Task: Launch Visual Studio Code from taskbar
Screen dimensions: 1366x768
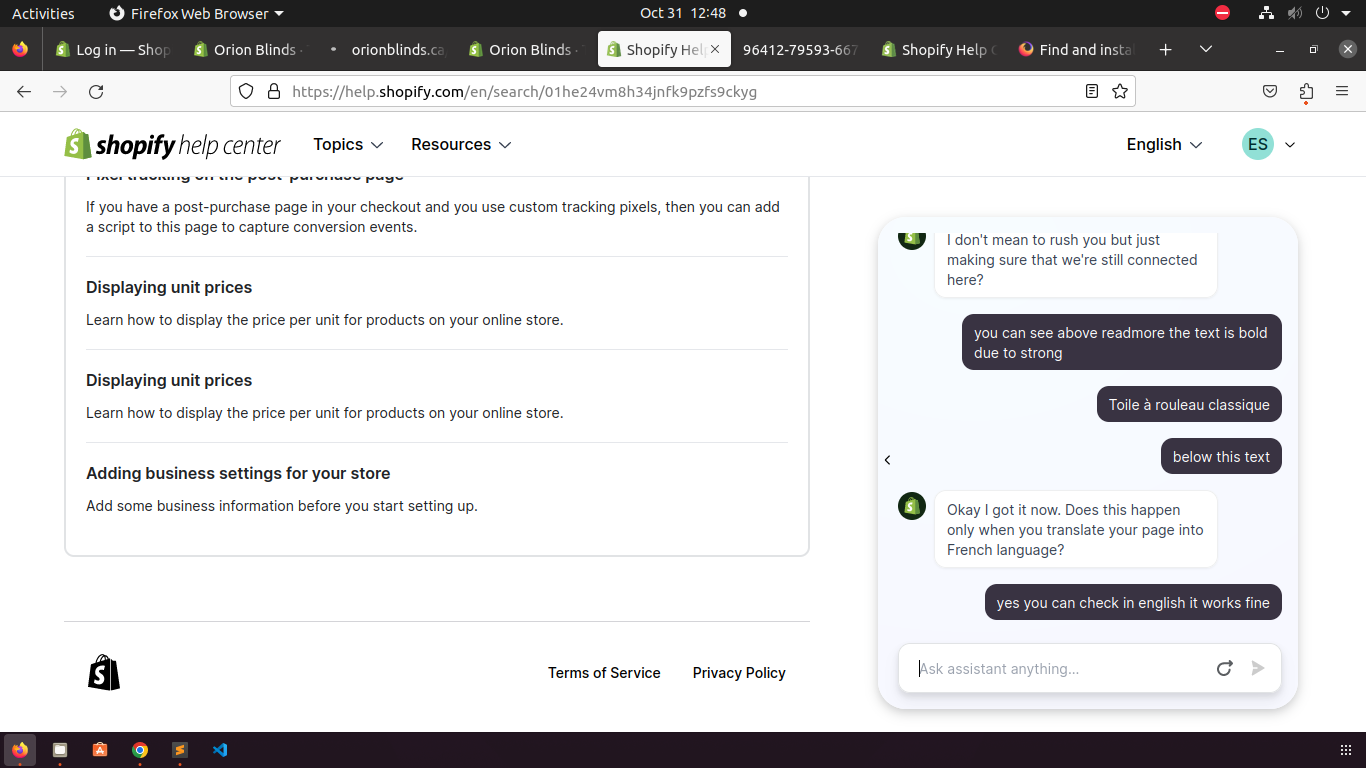Action: (220, 750)
